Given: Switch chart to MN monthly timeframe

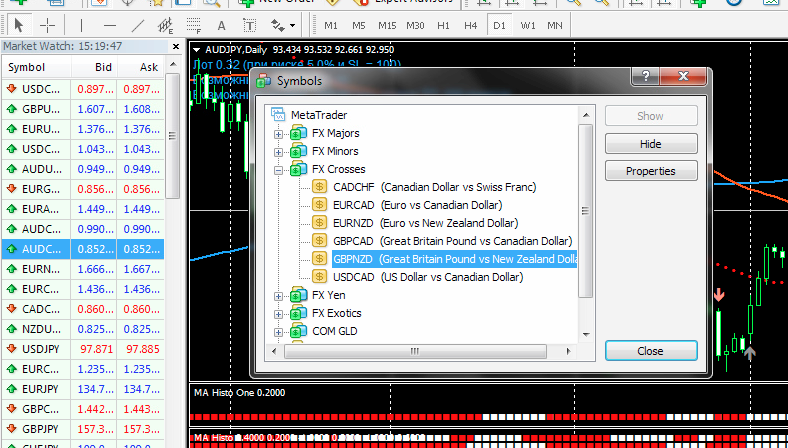Looking at the screenshot, I should pos(555,26).
